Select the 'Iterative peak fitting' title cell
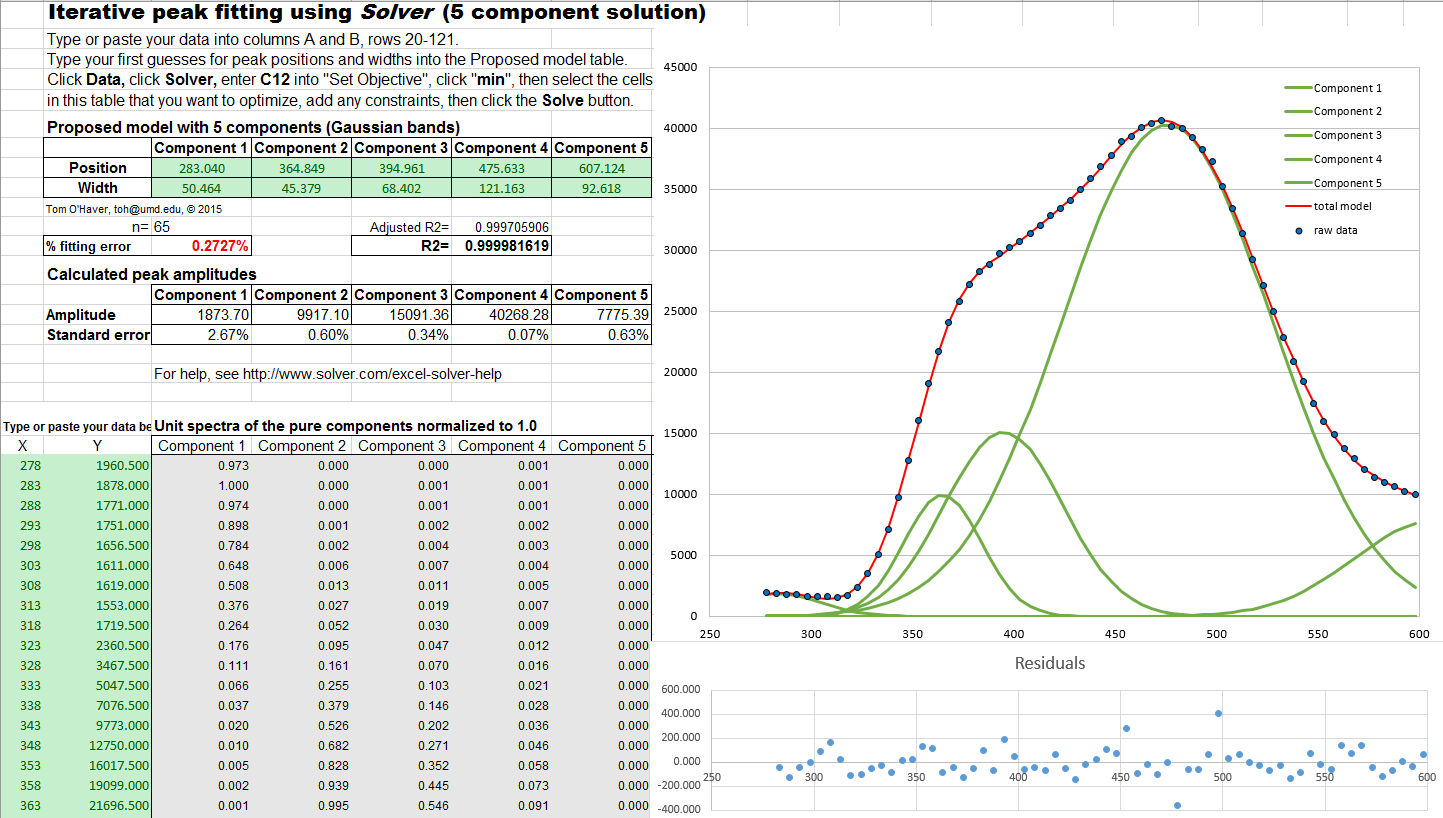The image size is (1443, 818). 376,13
